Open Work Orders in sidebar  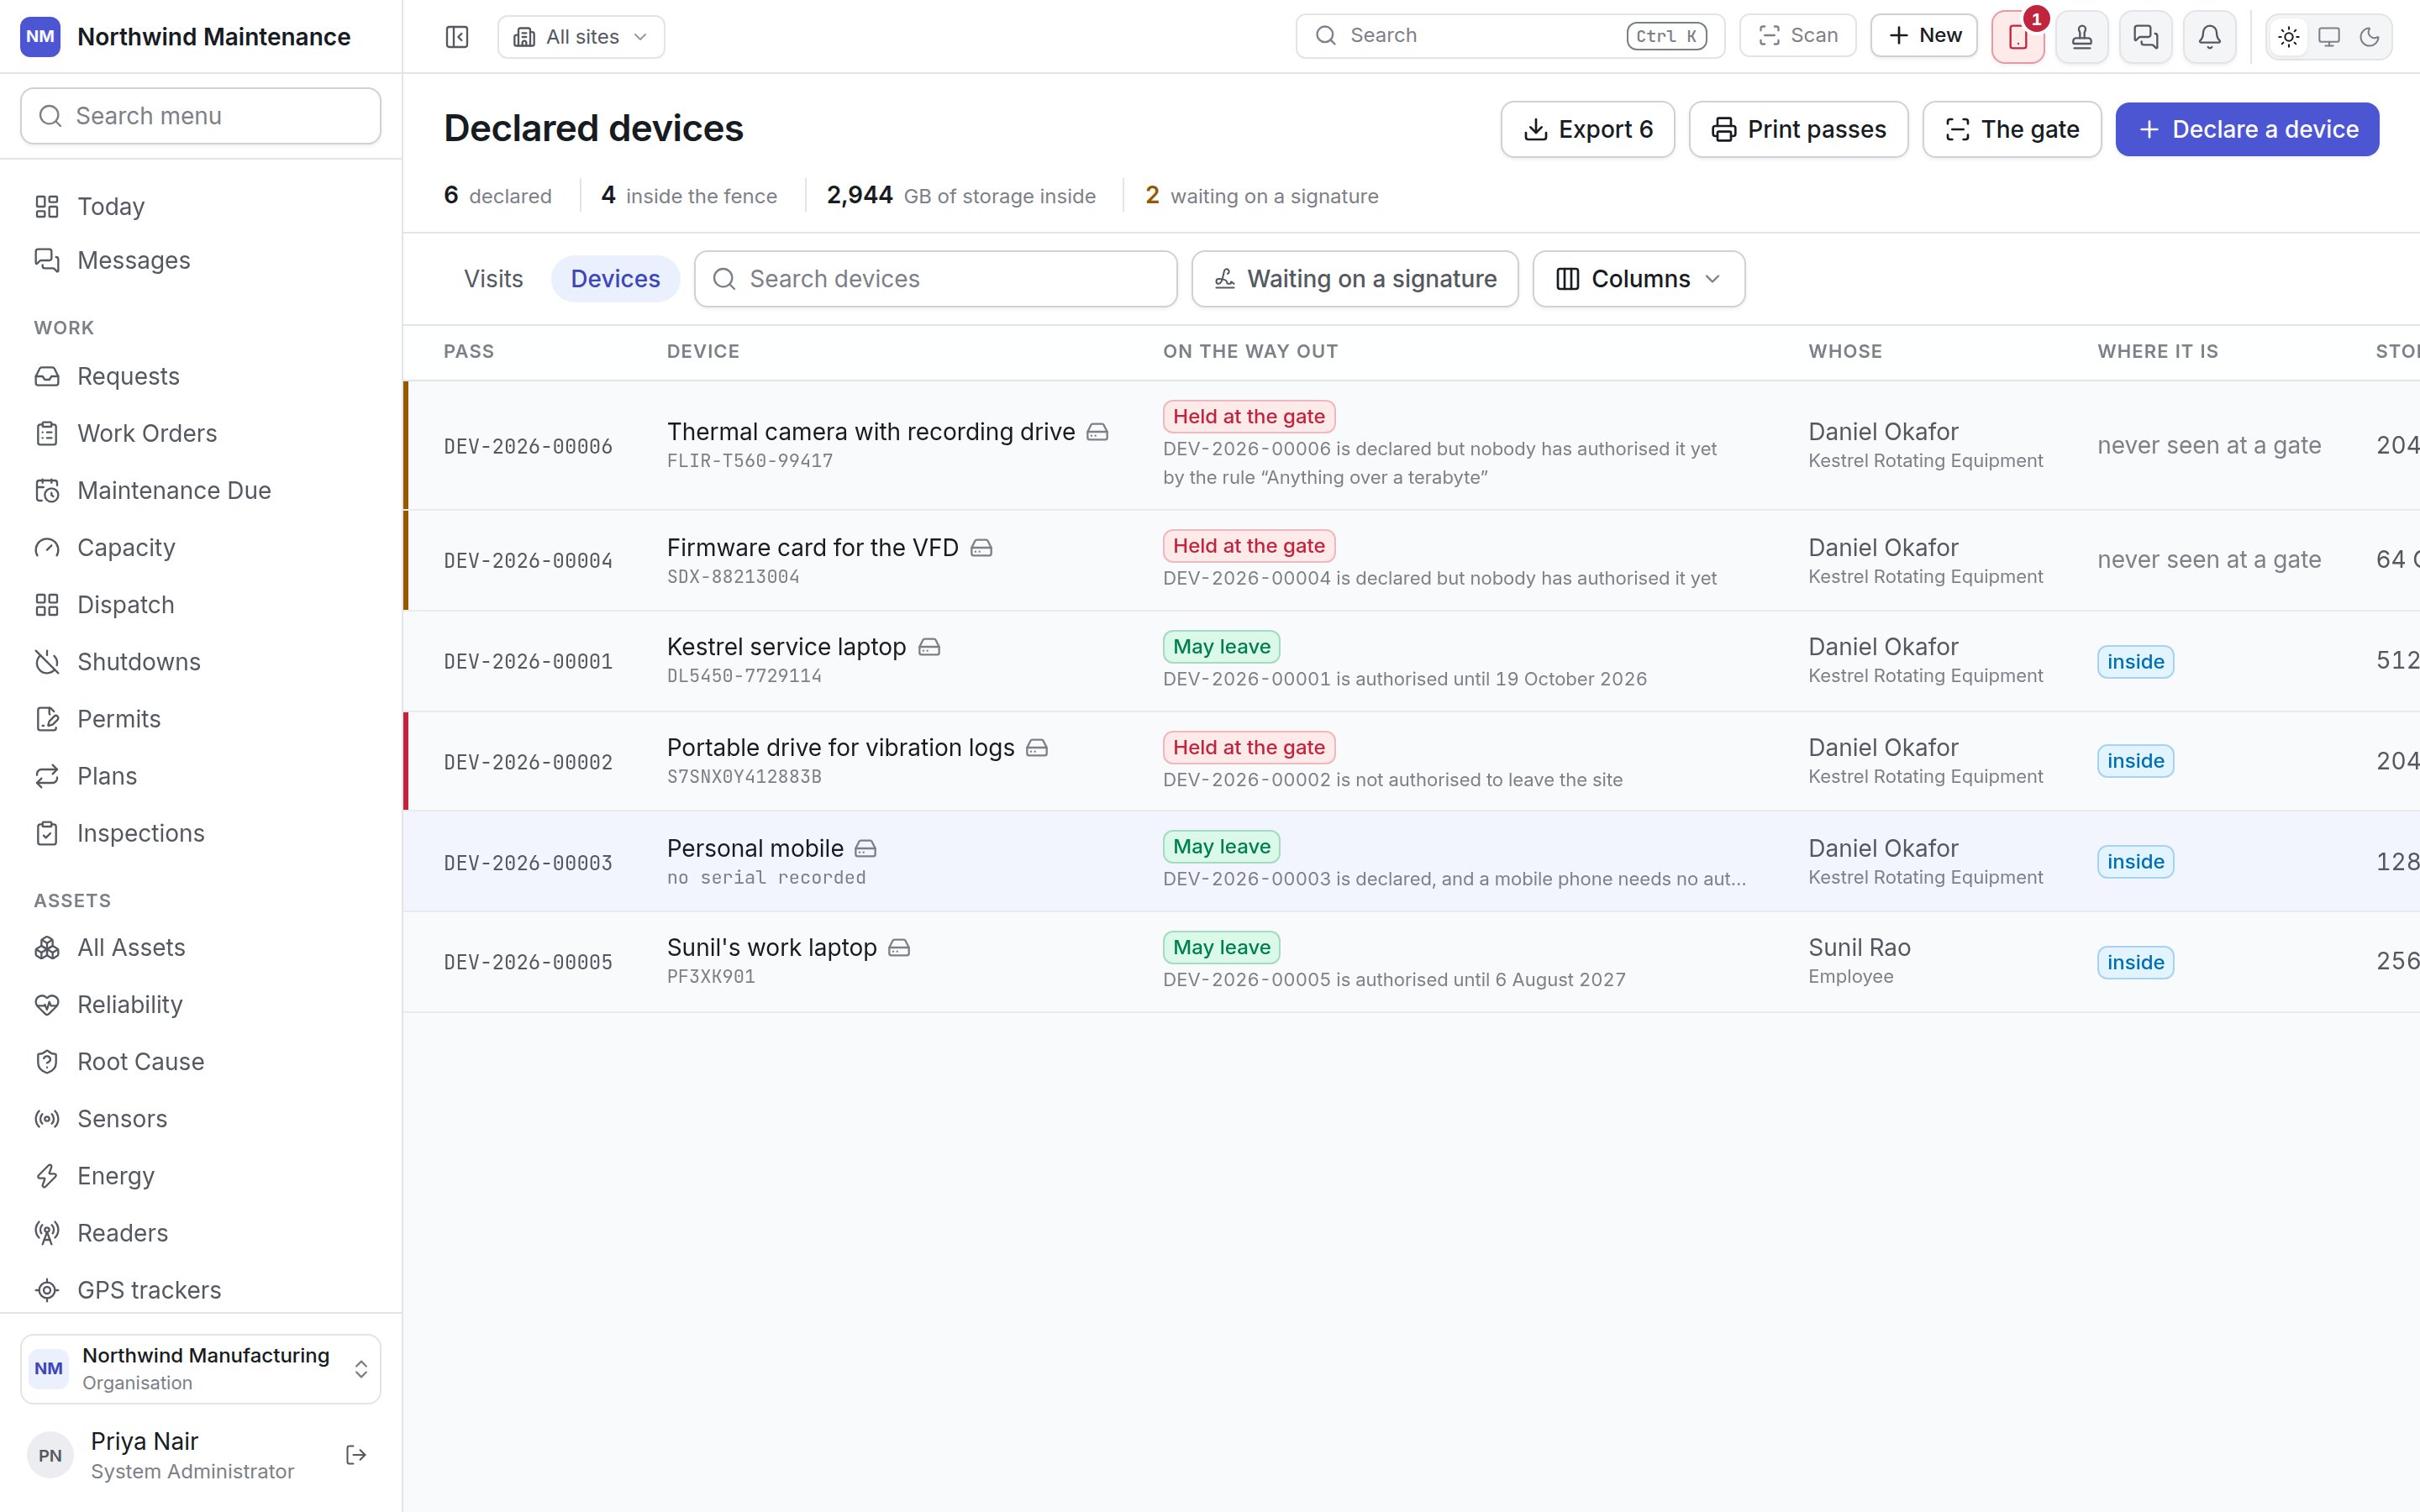pos(201,433)
